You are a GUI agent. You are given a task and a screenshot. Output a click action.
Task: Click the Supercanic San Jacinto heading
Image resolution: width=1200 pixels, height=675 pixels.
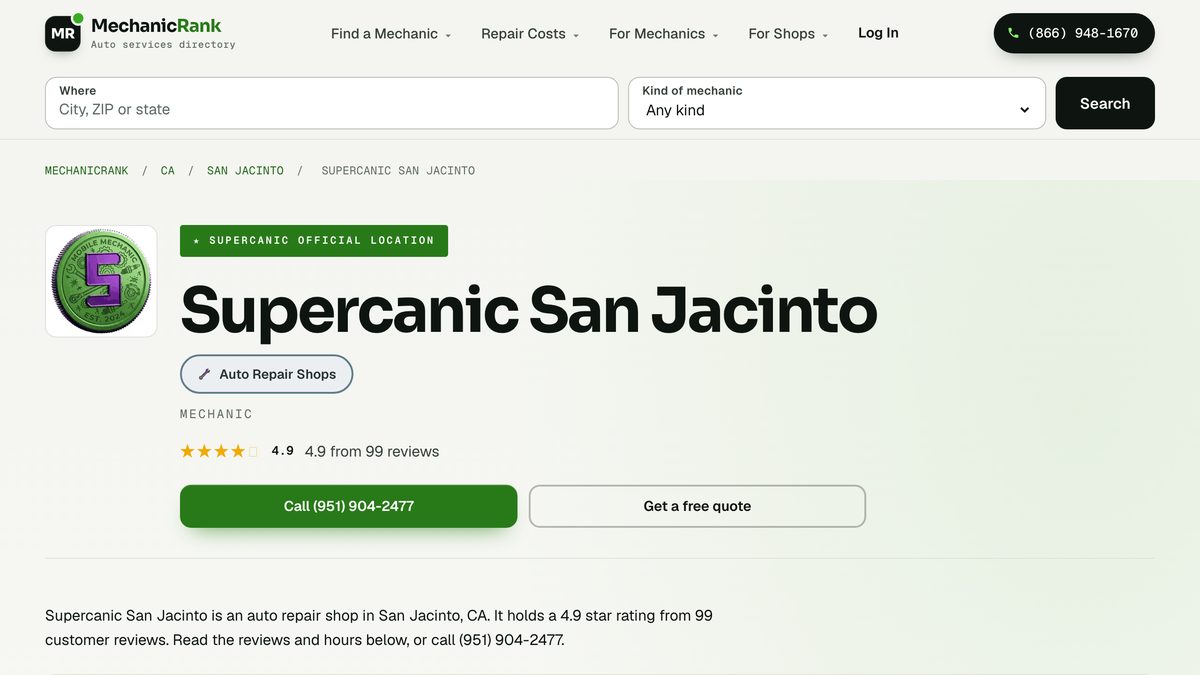(529, 309)
